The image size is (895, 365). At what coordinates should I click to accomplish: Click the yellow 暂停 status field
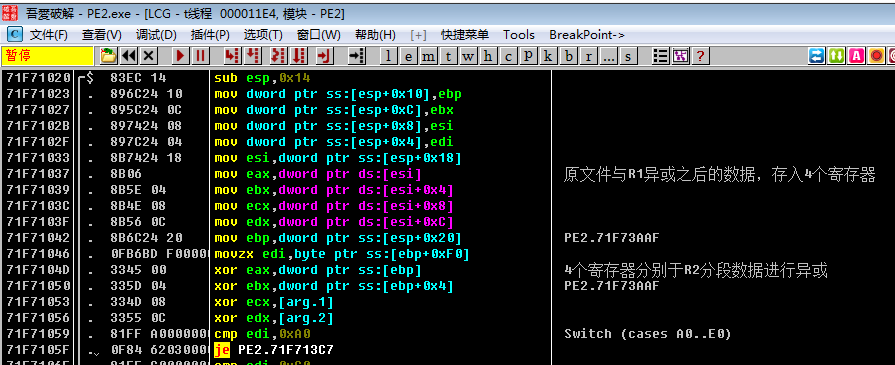point(47,55)
